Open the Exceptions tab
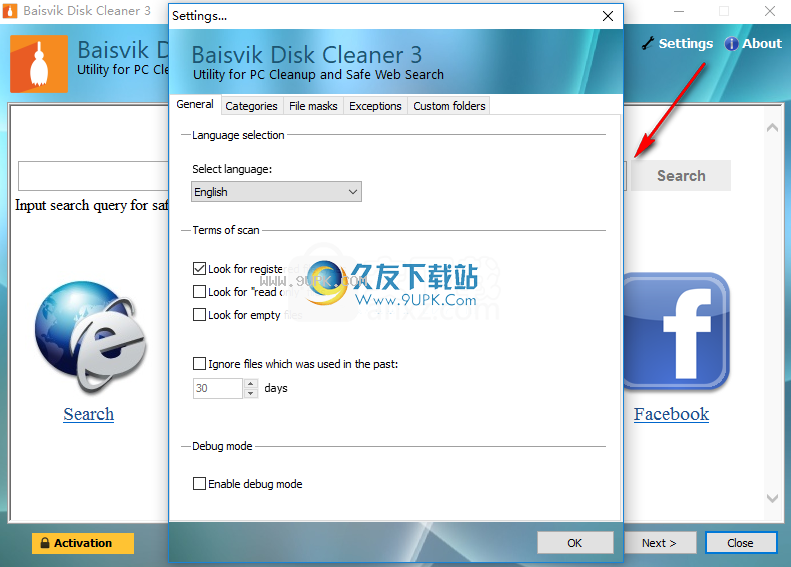 click(375, 106)
